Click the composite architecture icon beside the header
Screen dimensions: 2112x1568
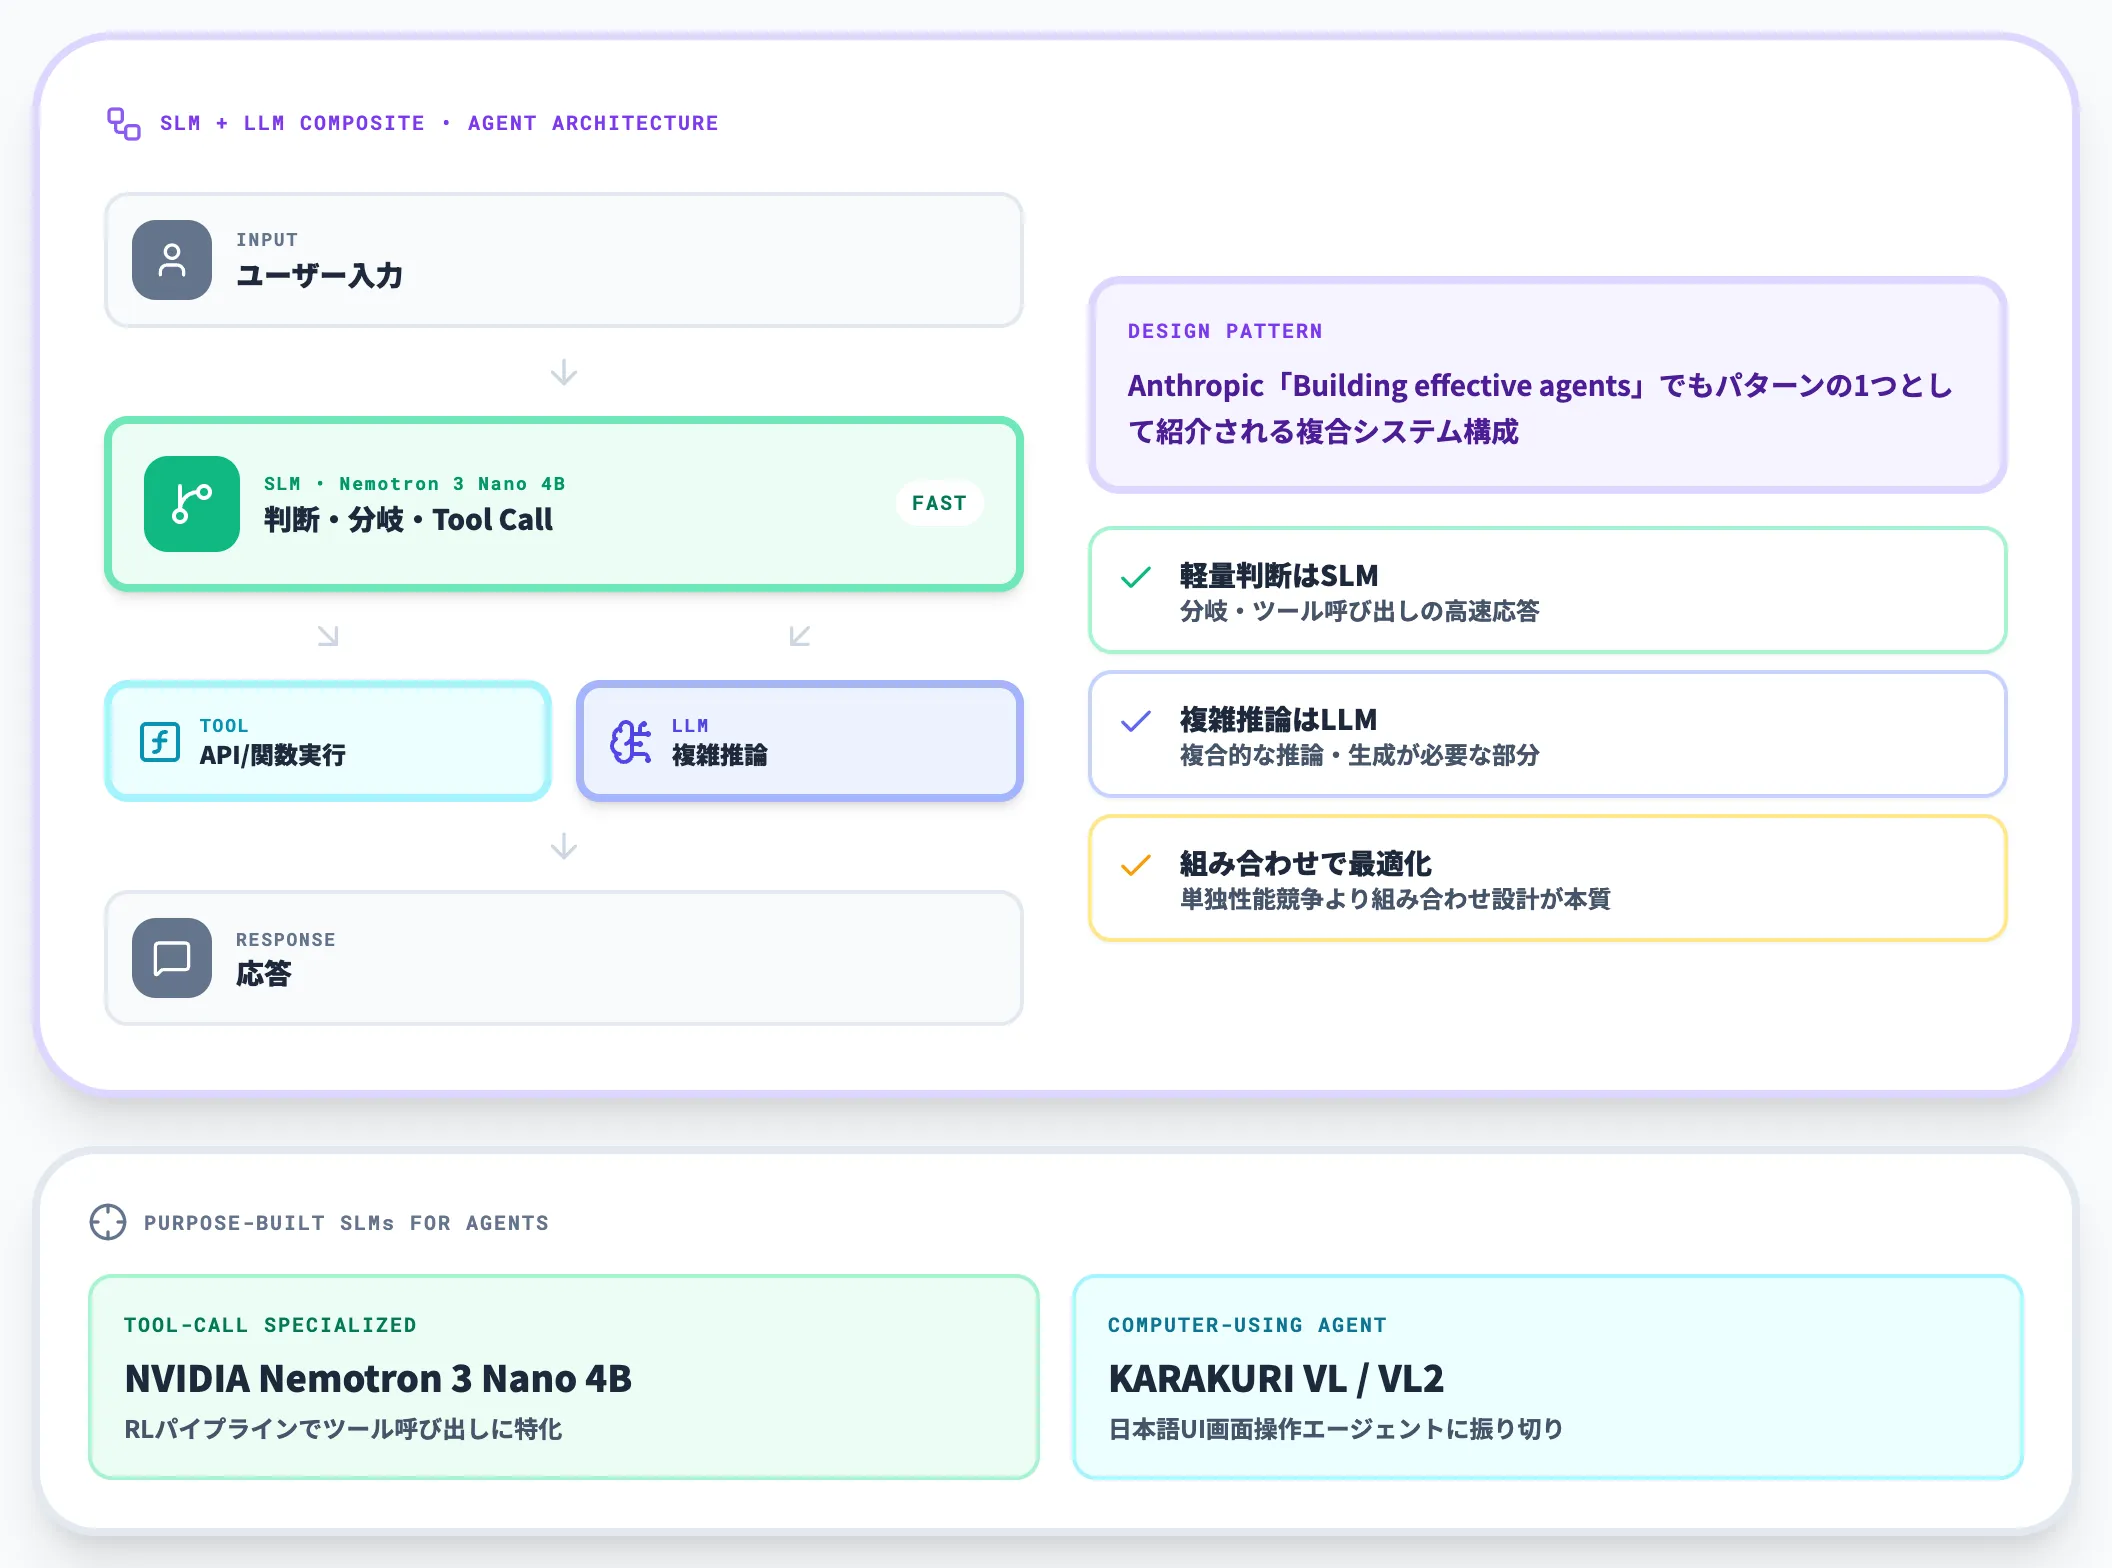(x=124, y=124)
